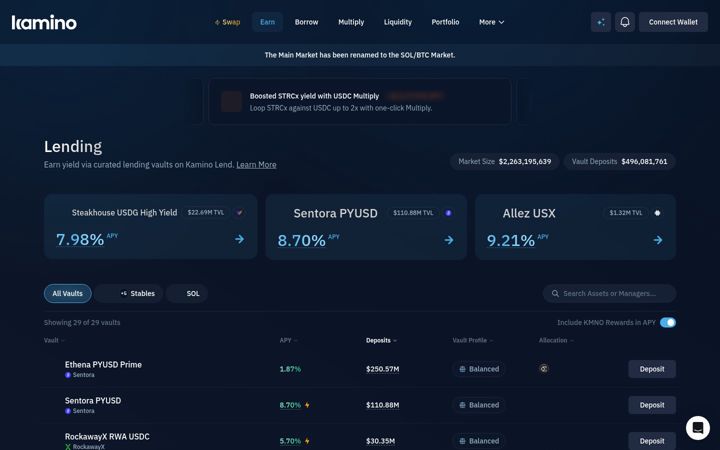Select the Earn tab
The height and width of the screenshot is (450, 720).
267,22
